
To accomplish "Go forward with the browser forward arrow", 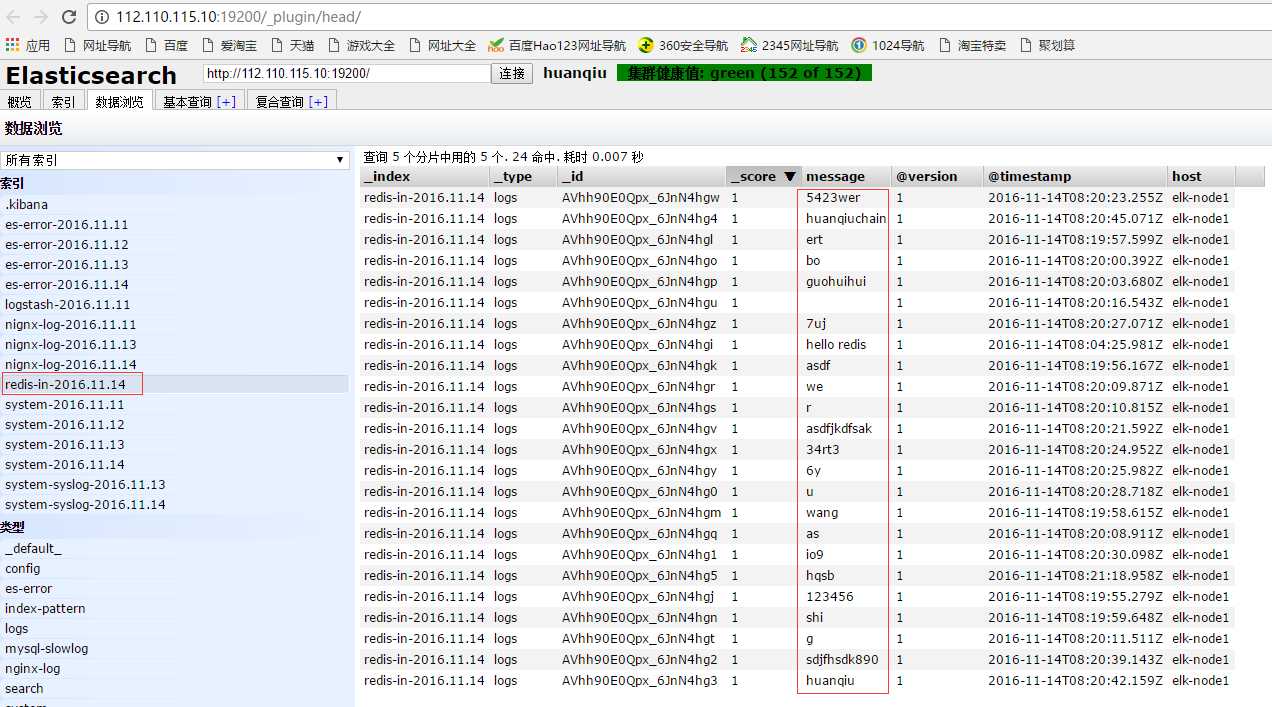I will (x=41, y=17).
